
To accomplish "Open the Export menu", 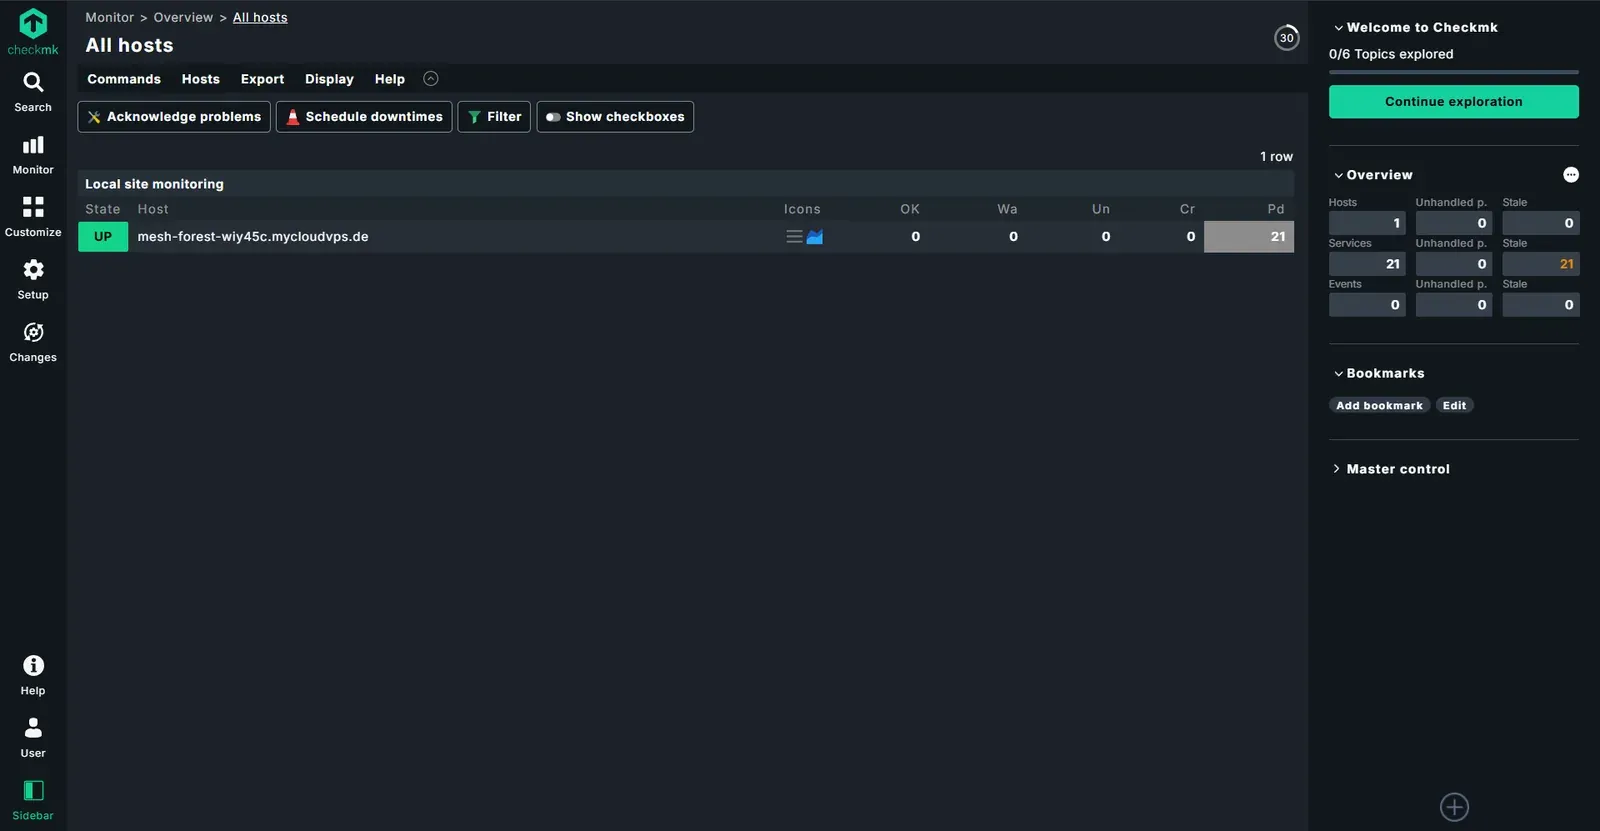I will (262, 79).
